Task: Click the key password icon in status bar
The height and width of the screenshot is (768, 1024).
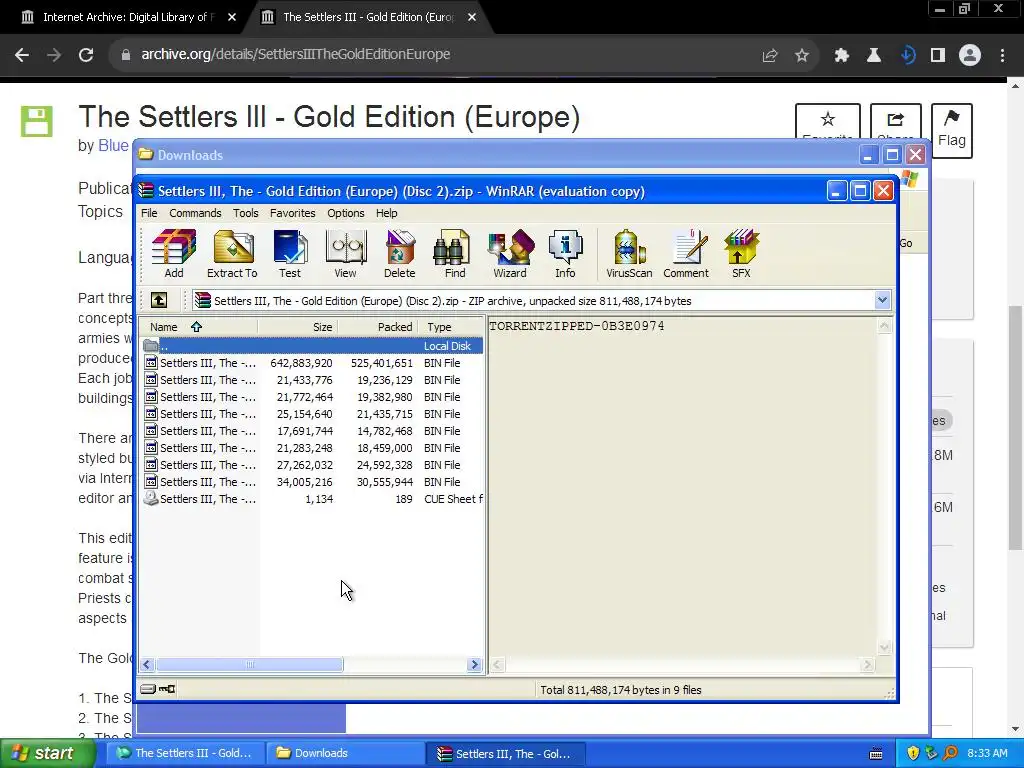Action: pos(167,689)
